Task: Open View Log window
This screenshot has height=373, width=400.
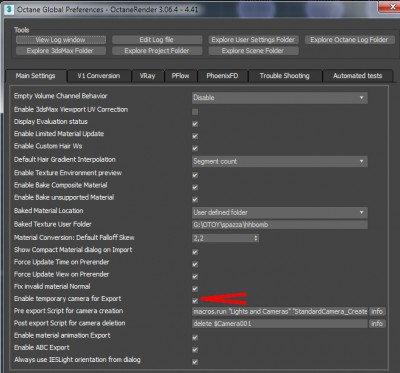Action: coord(61,40)
